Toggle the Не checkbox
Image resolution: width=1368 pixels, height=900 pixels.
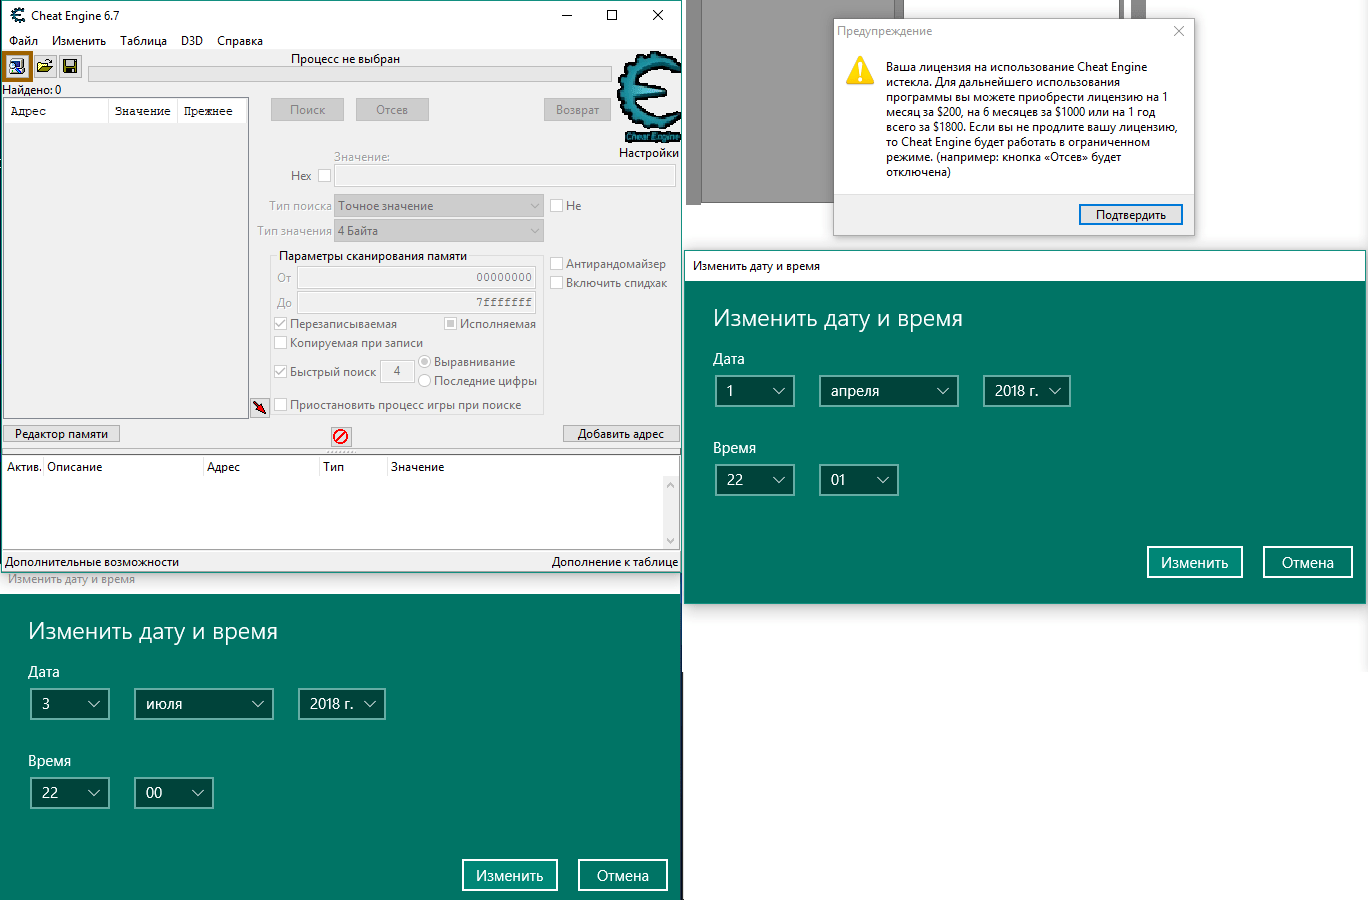click(x=556, y=206)
